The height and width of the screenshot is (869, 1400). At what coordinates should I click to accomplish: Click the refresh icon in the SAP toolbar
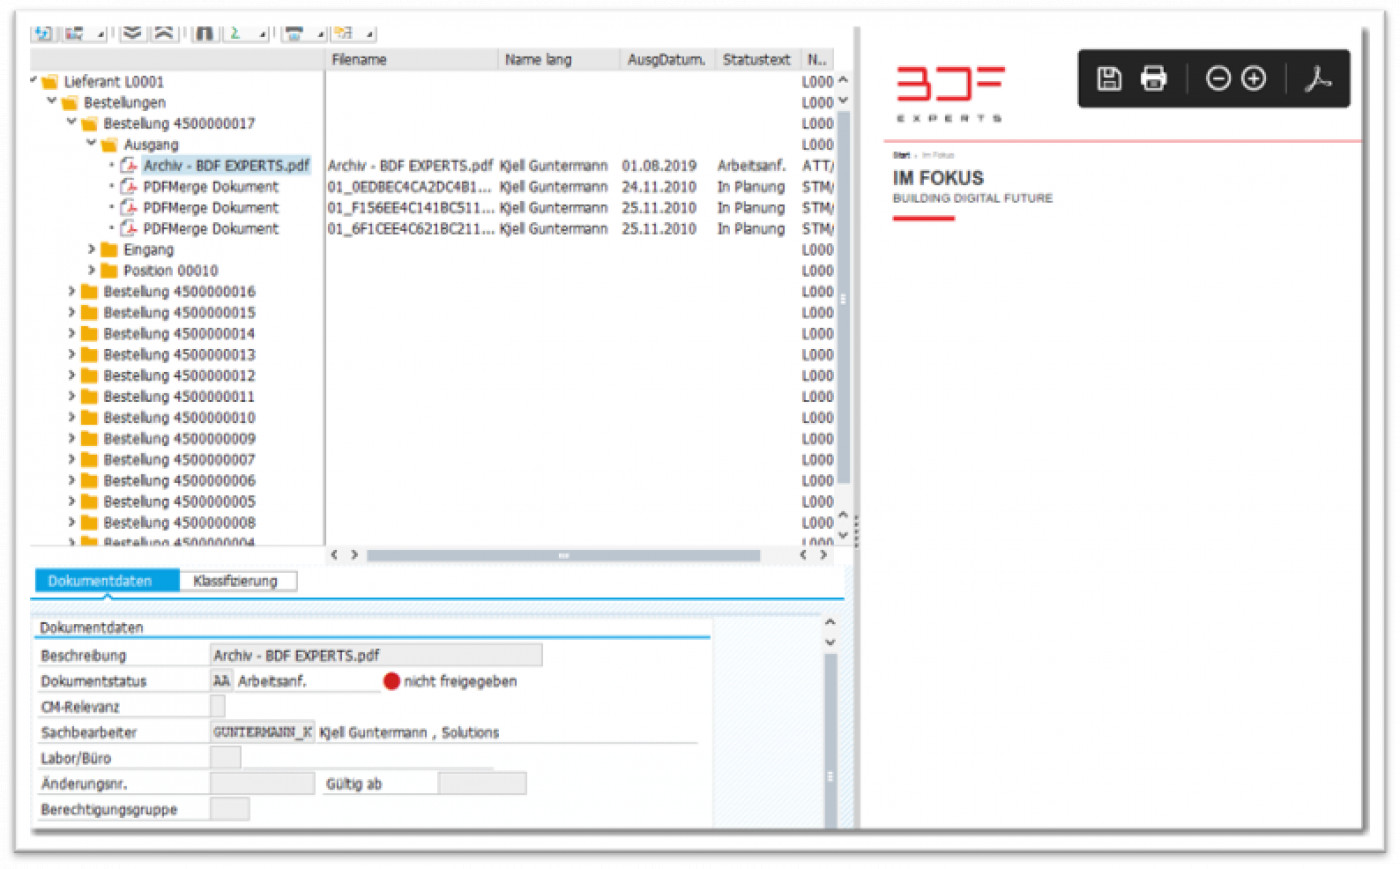click(x=42, y=33)
